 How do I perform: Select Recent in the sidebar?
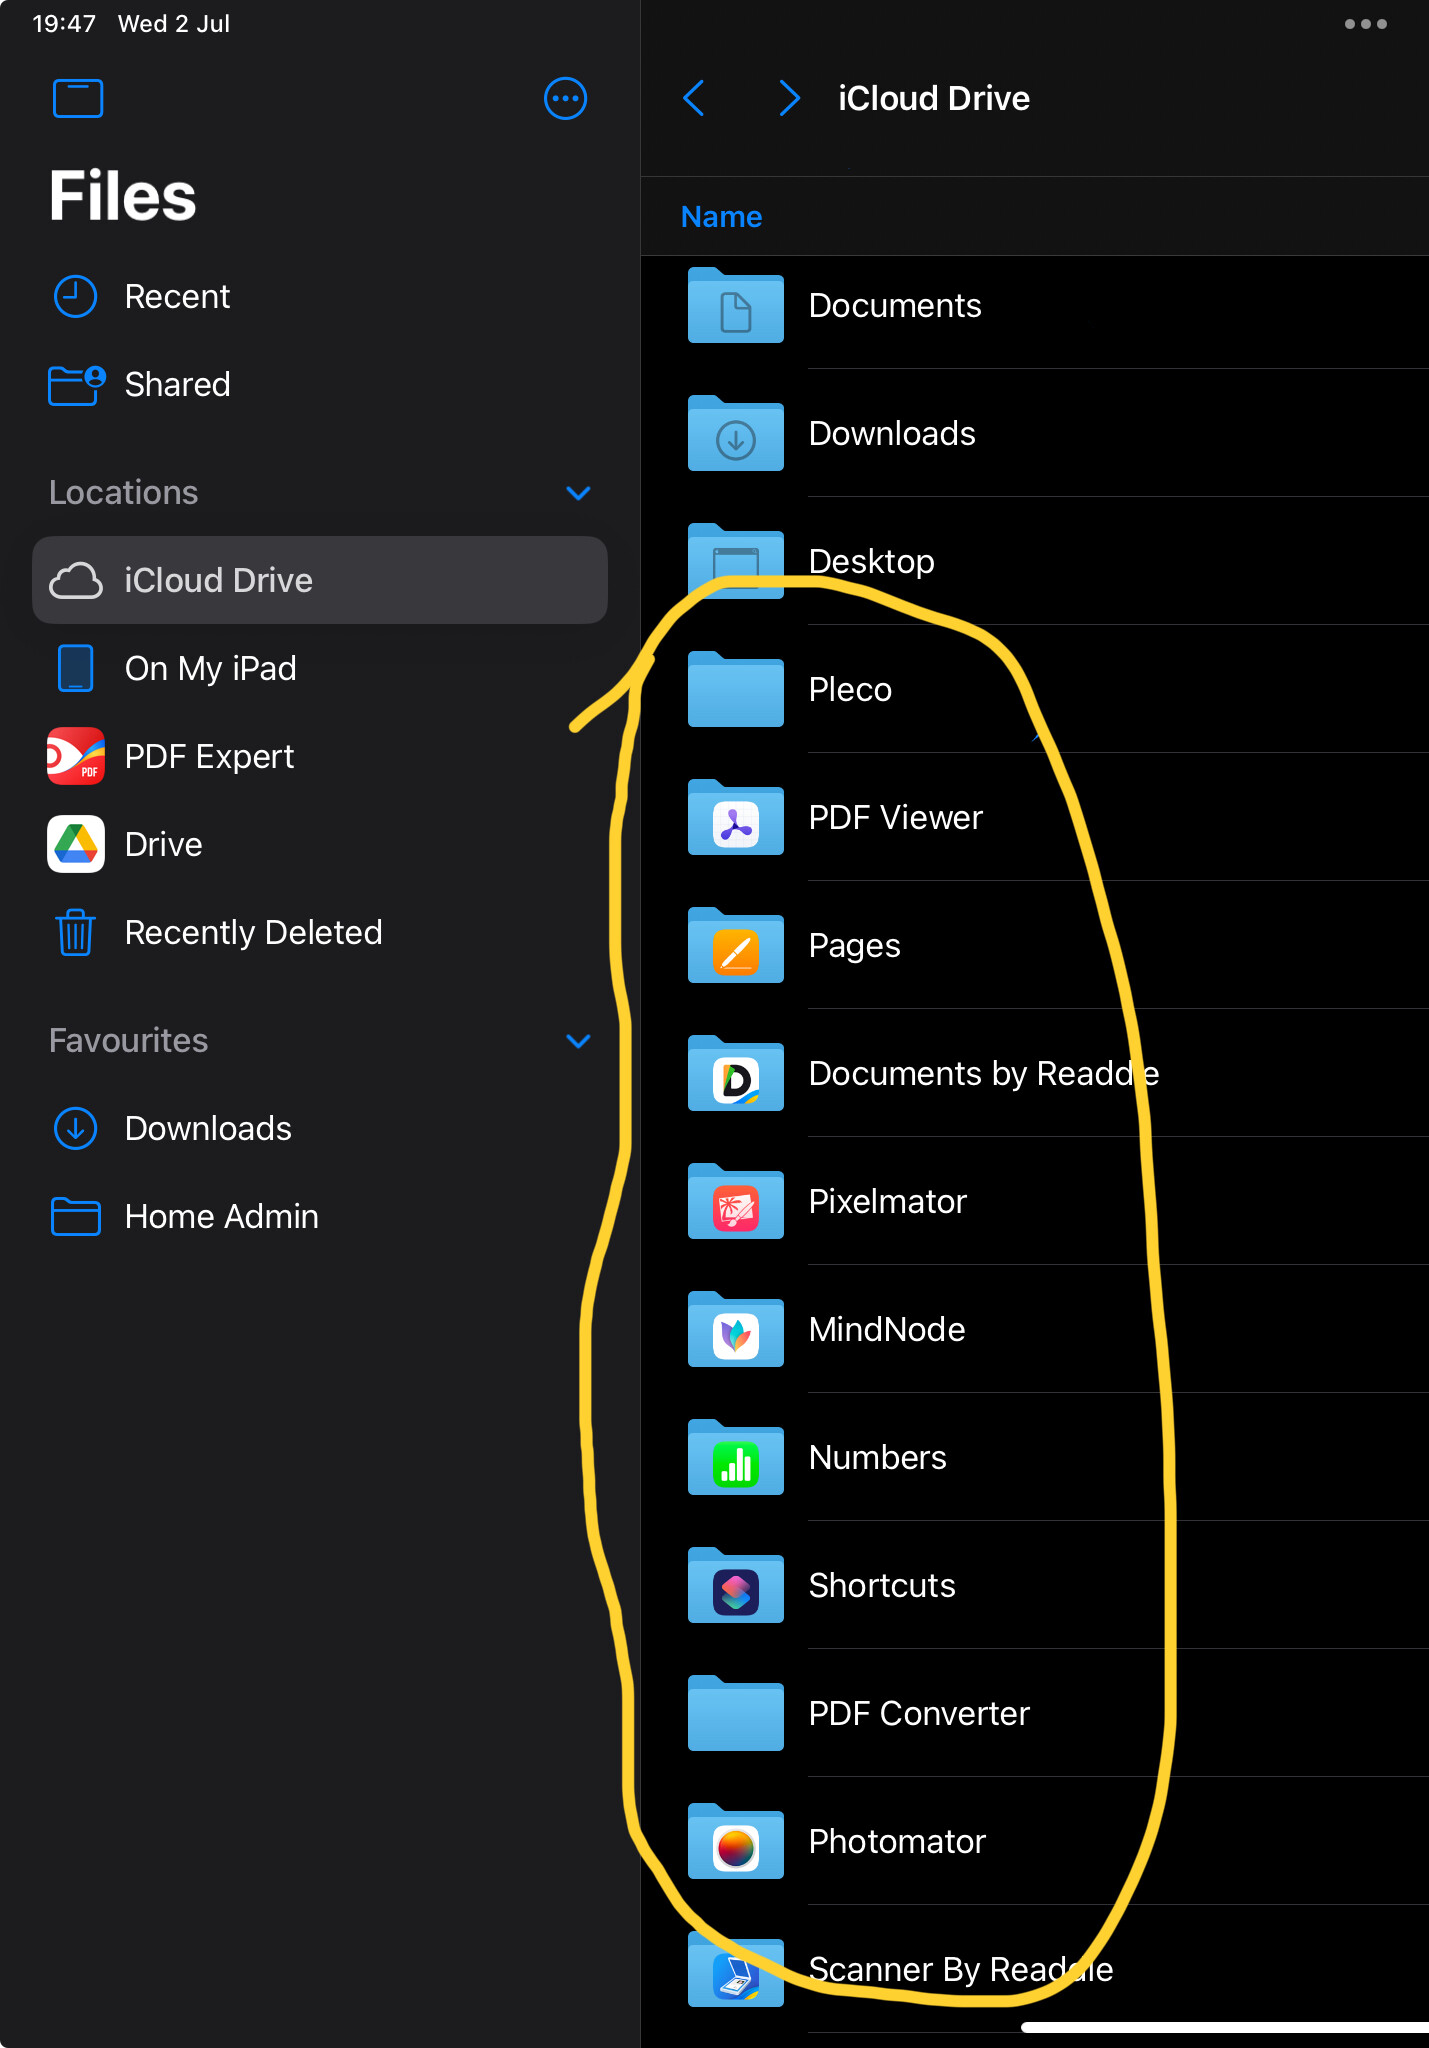point(177,297)
